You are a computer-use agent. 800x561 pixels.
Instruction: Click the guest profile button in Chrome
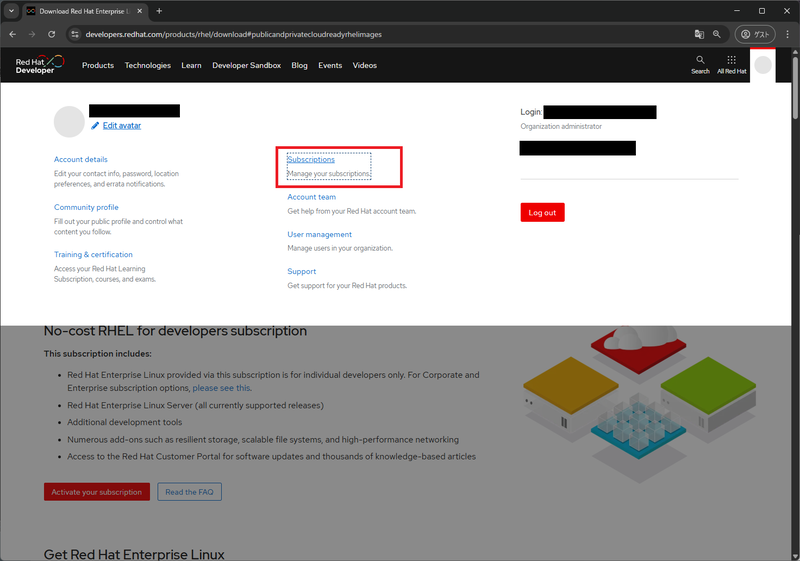[x=755, y=34]
